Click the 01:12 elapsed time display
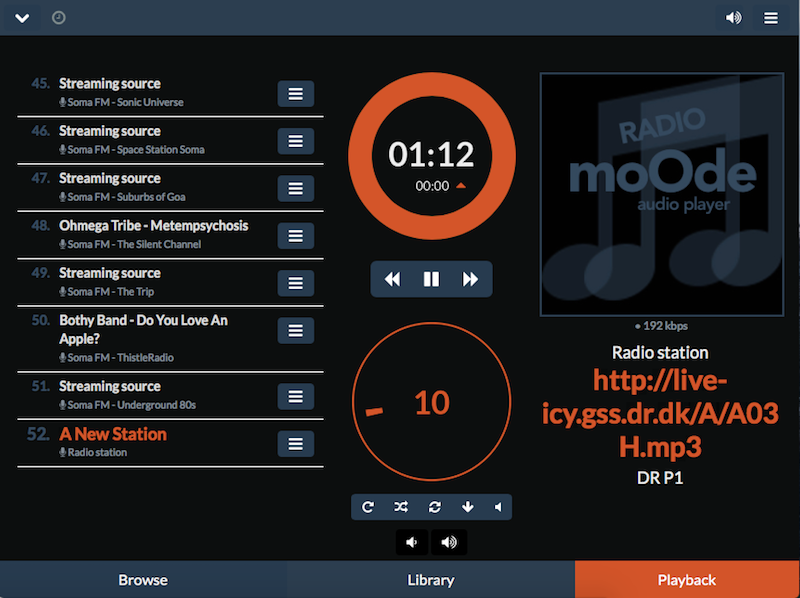The height and width of the screenshot is (598, 800). coord(431,154)
